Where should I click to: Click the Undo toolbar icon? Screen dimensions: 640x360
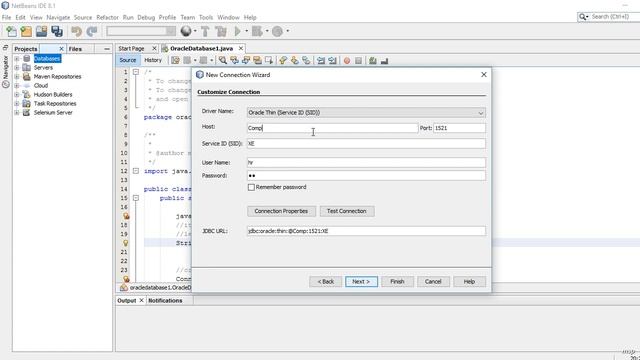(76, 31)
